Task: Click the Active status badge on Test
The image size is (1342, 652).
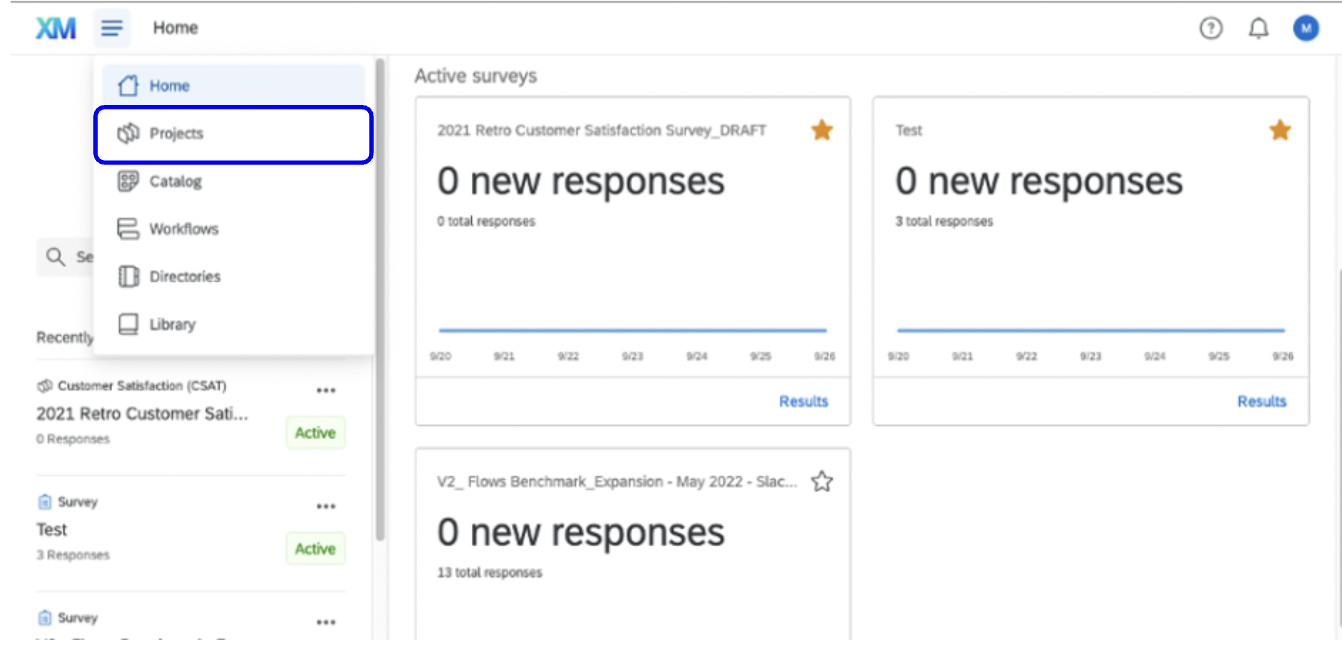Action: [x=315, y=549]
